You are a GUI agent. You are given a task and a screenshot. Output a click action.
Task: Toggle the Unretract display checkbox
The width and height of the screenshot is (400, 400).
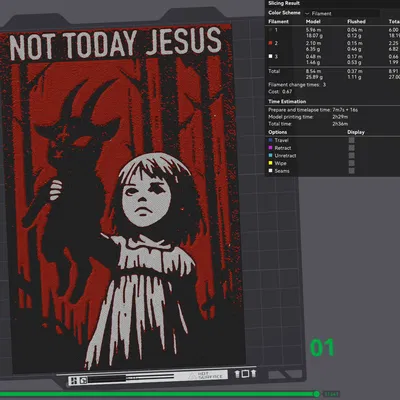pyautogui.click(x=351, y=155)
